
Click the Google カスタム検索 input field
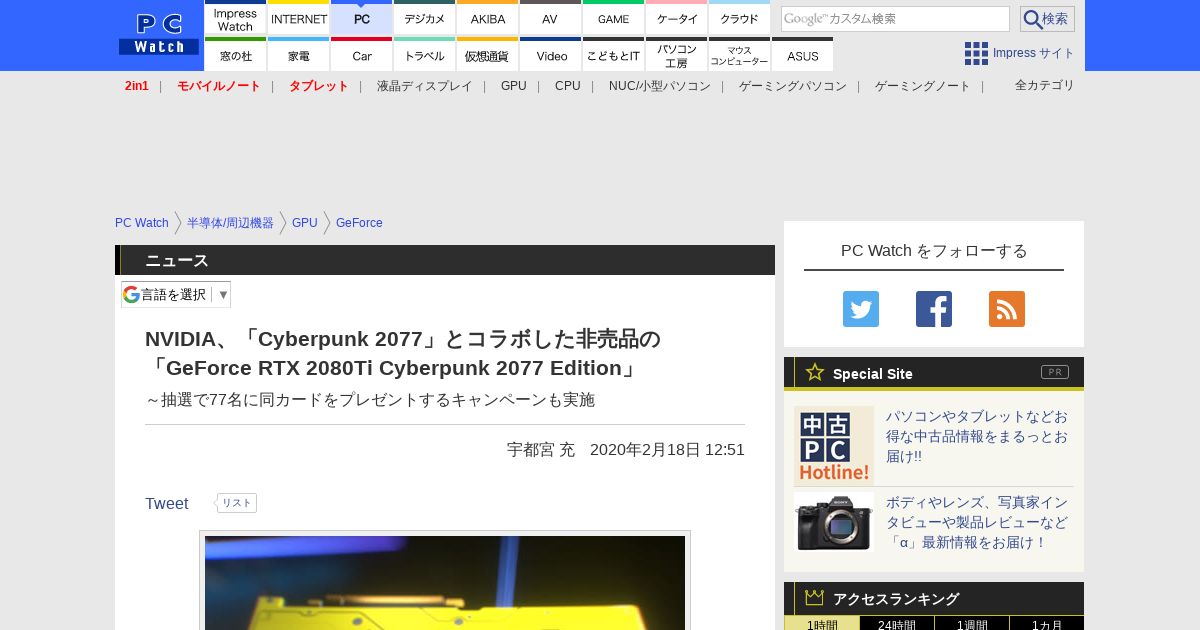(895, 19)
